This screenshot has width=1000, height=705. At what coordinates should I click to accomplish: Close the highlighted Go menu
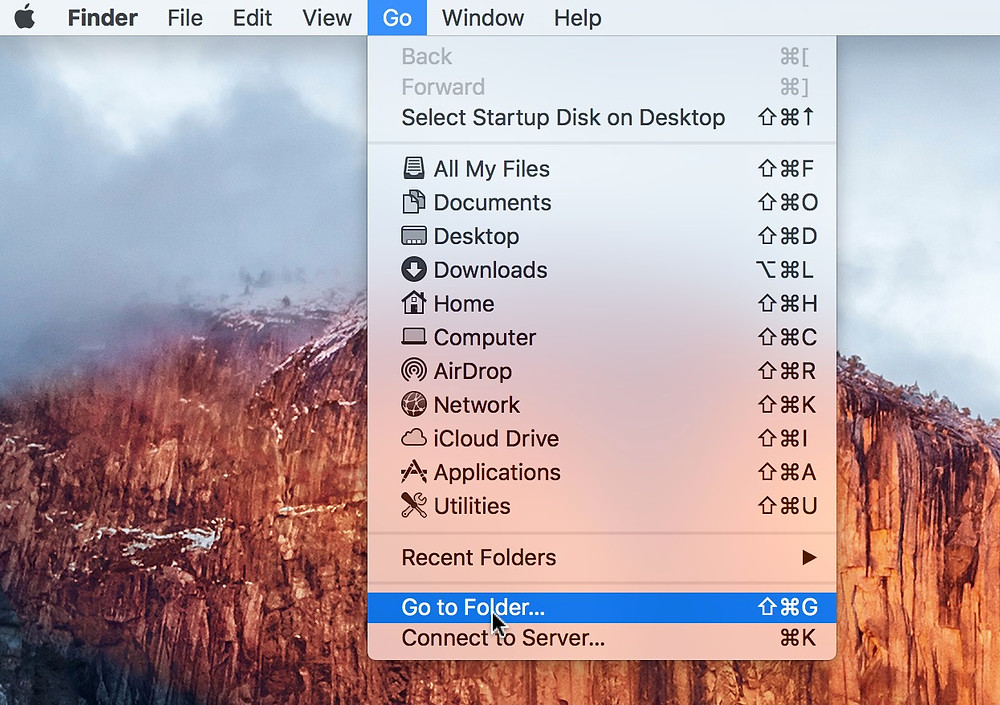point(397,18)
